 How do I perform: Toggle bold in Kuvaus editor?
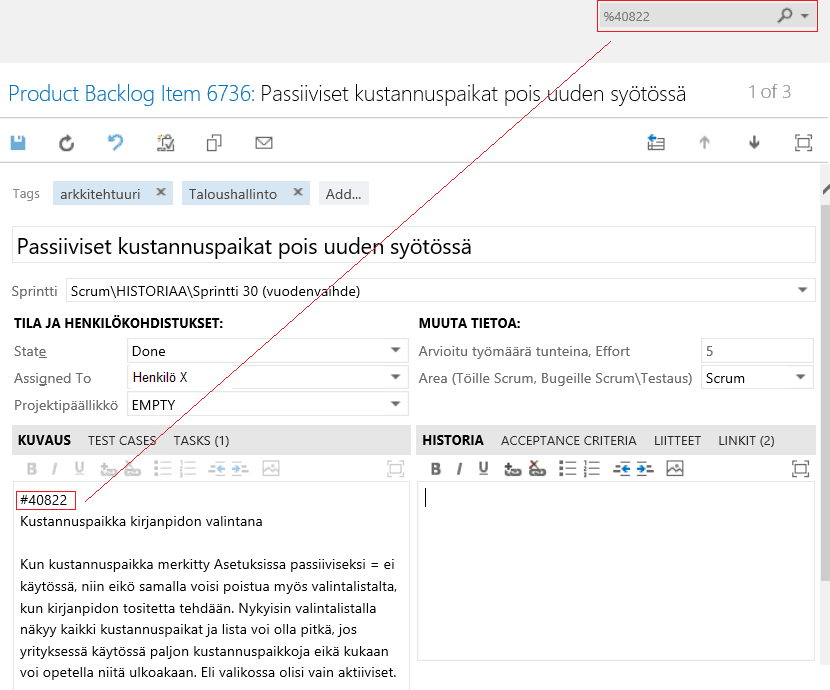pos(31,469)
